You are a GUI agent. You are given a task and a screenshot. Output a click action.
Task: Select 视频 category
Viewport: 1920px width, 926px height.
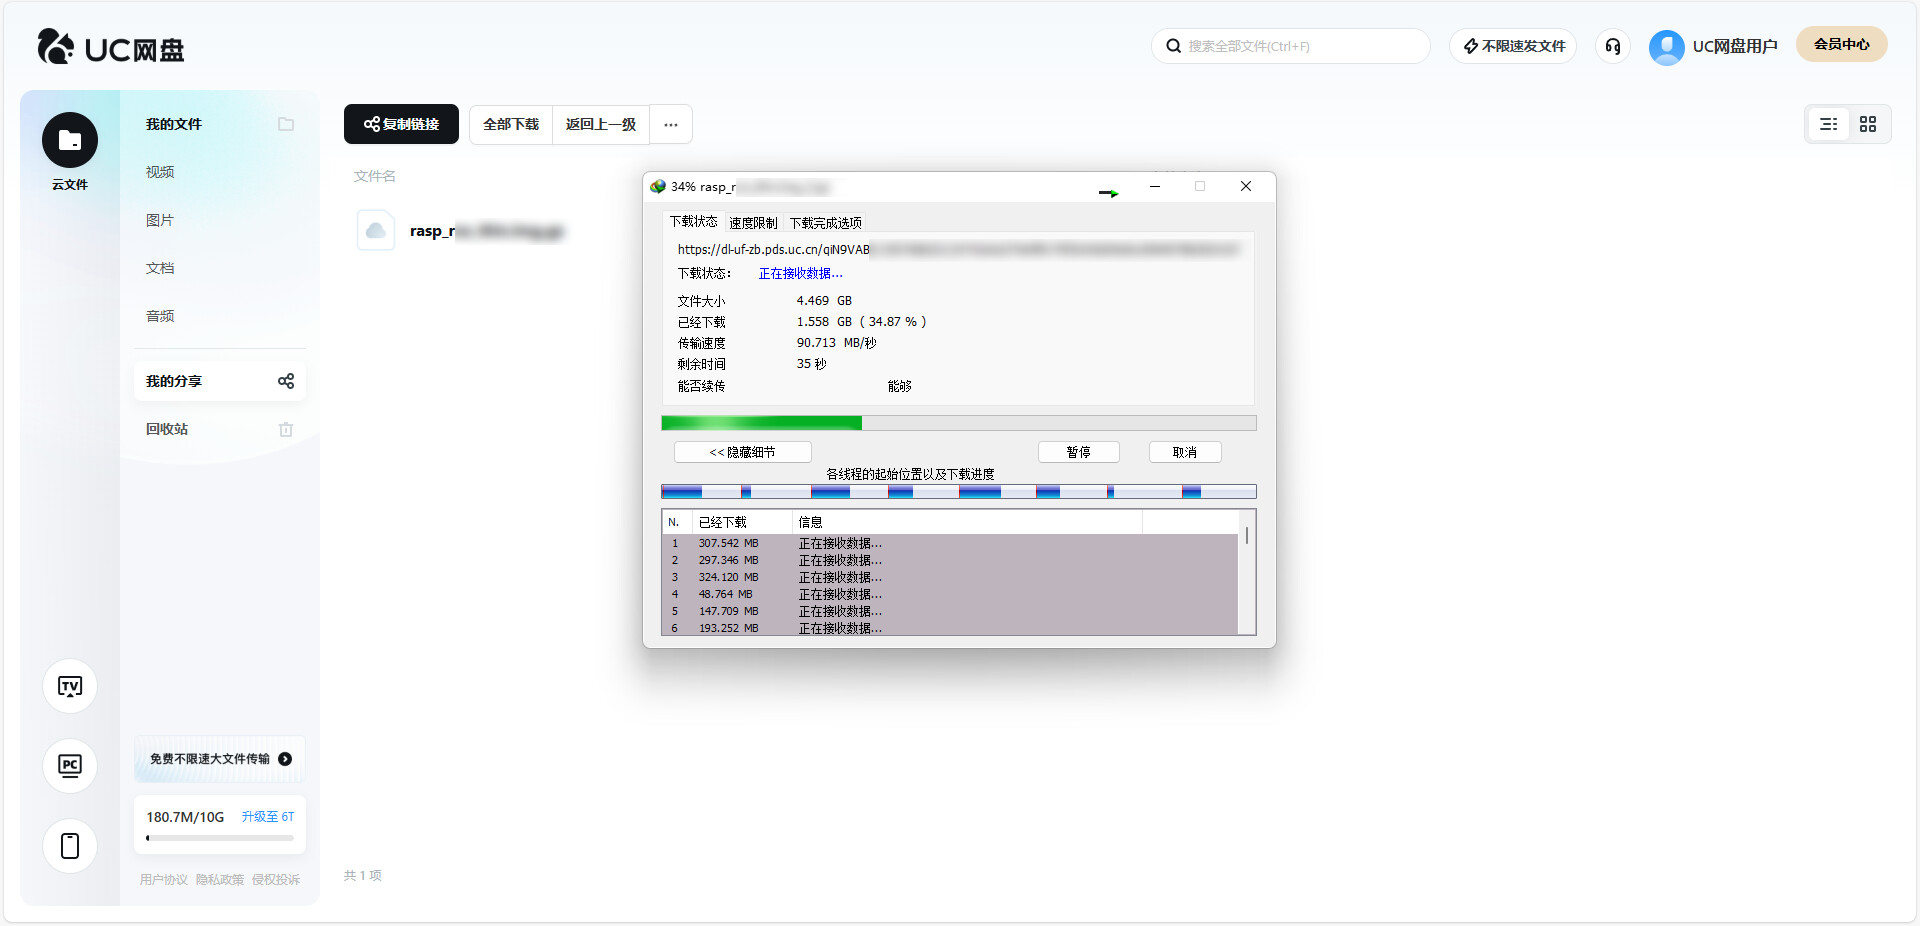(x=160, y=172)
